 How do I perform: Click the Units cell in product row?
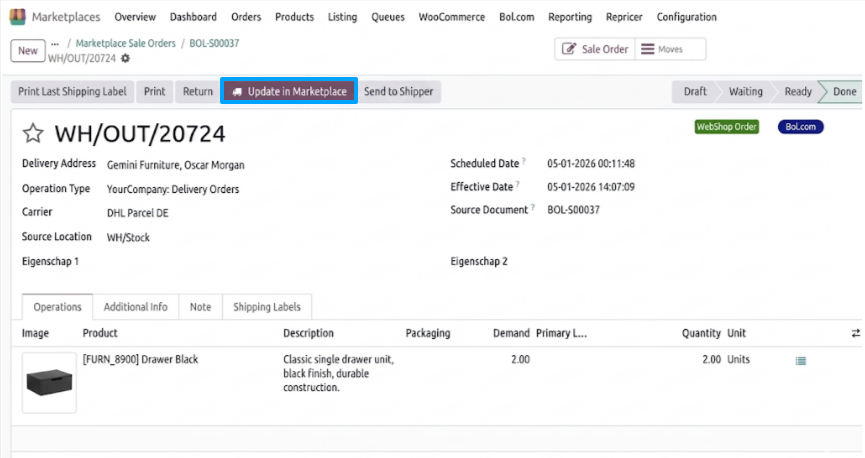point(738,360)
